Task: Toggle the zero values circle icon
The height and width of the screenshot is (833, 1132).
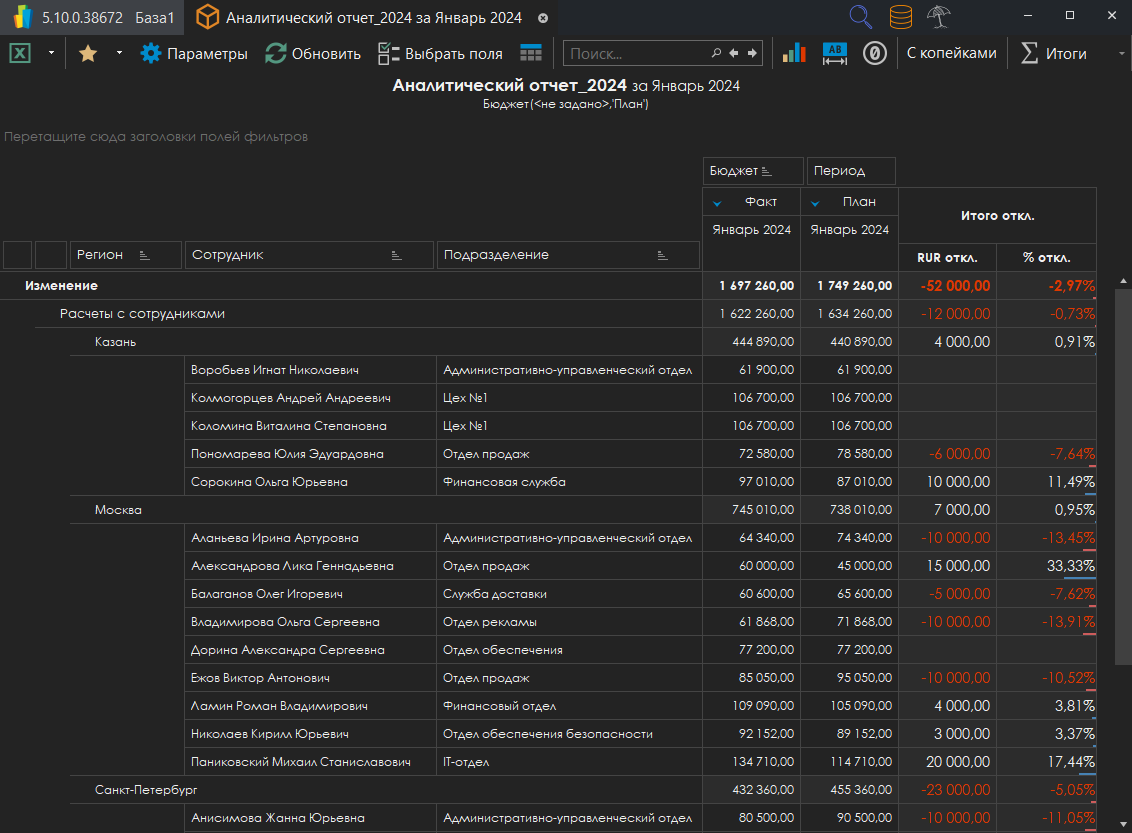Action: click(875, 53)
